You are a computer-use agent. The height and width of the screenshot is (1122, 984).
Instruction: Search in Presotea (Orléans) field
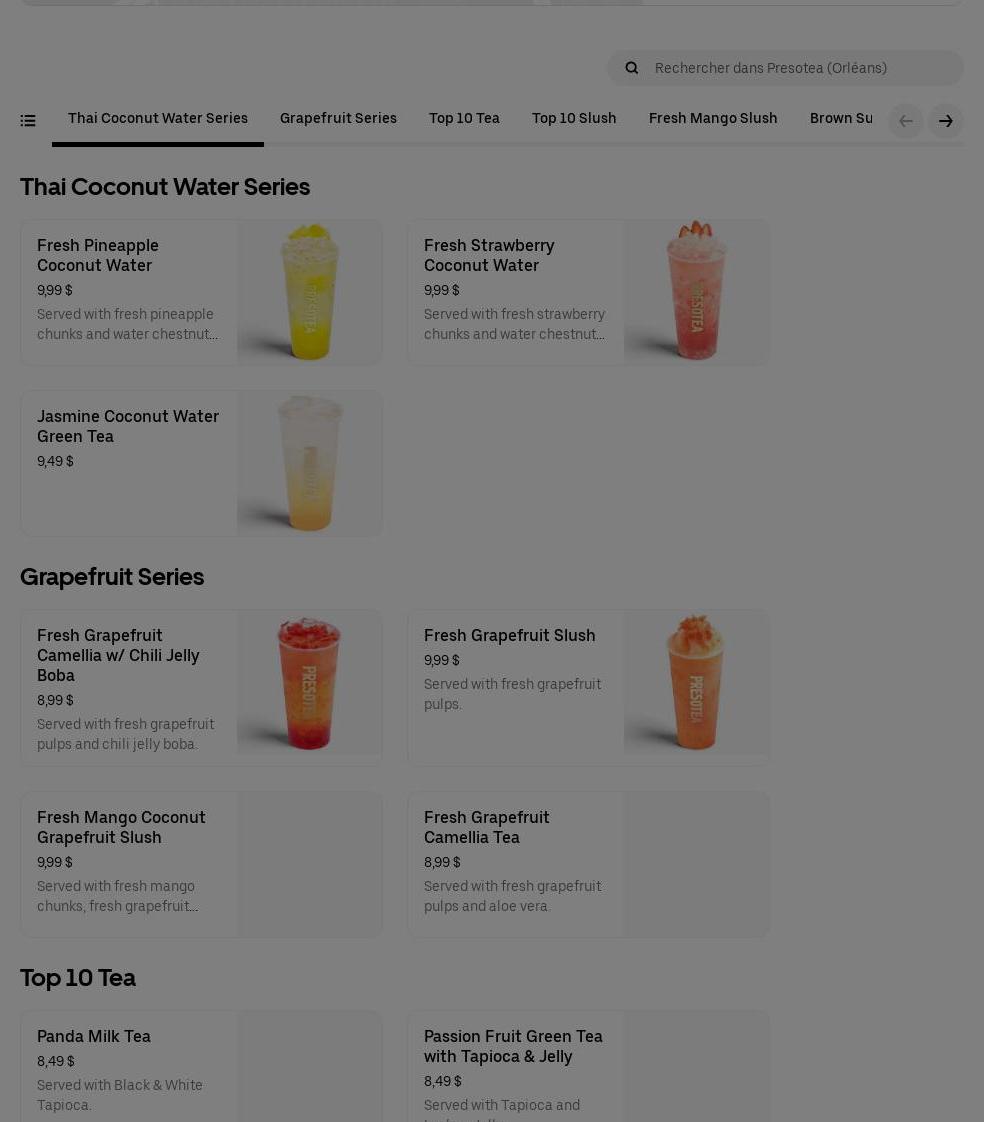[785, 68]
